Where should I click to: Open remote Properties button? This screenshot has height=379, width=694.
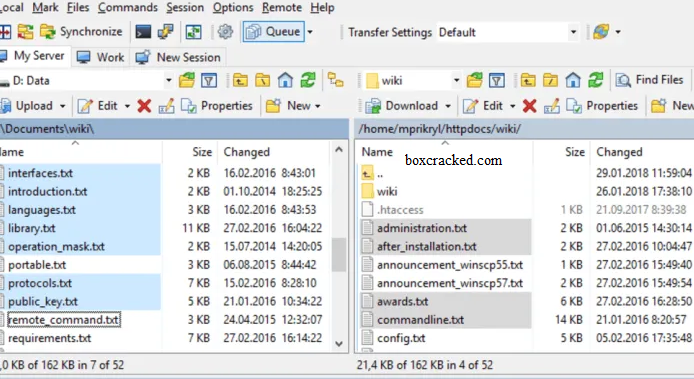(x=601, y=106)
